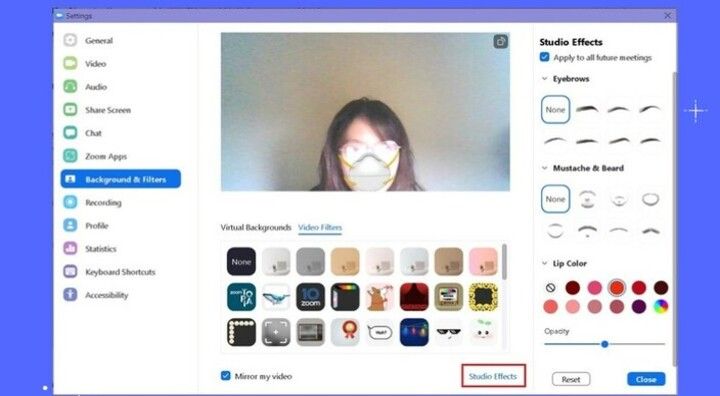
Task: Apply the pixel sunglasses filter
Action: [449, 332]
